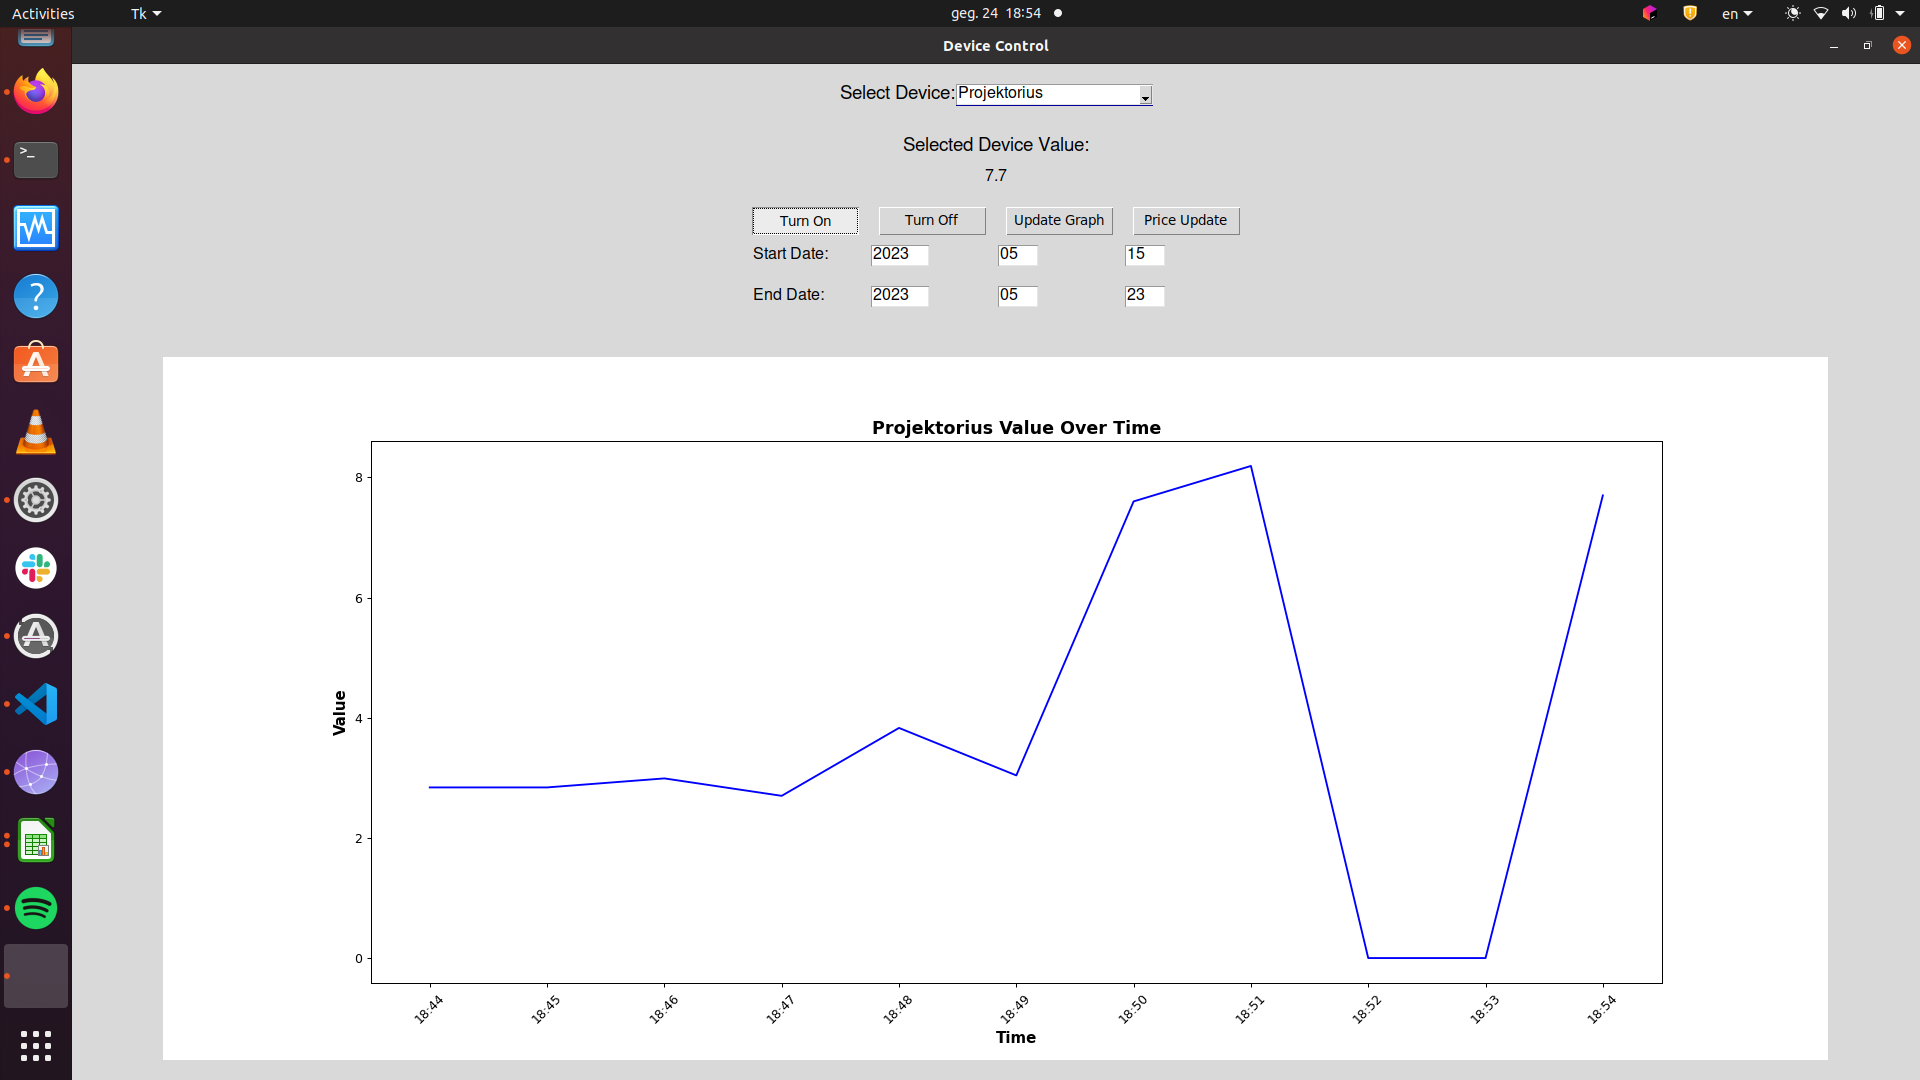This screenshot has width=1920, height=1080.
Task: Launch Slack from the dock
Action: pyautogui.click(x=35, y=568)
